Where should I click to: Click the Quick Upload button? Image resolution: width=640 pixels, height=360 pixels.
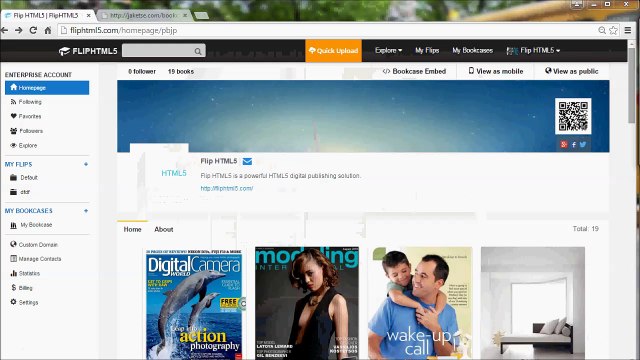click(333, 51)
